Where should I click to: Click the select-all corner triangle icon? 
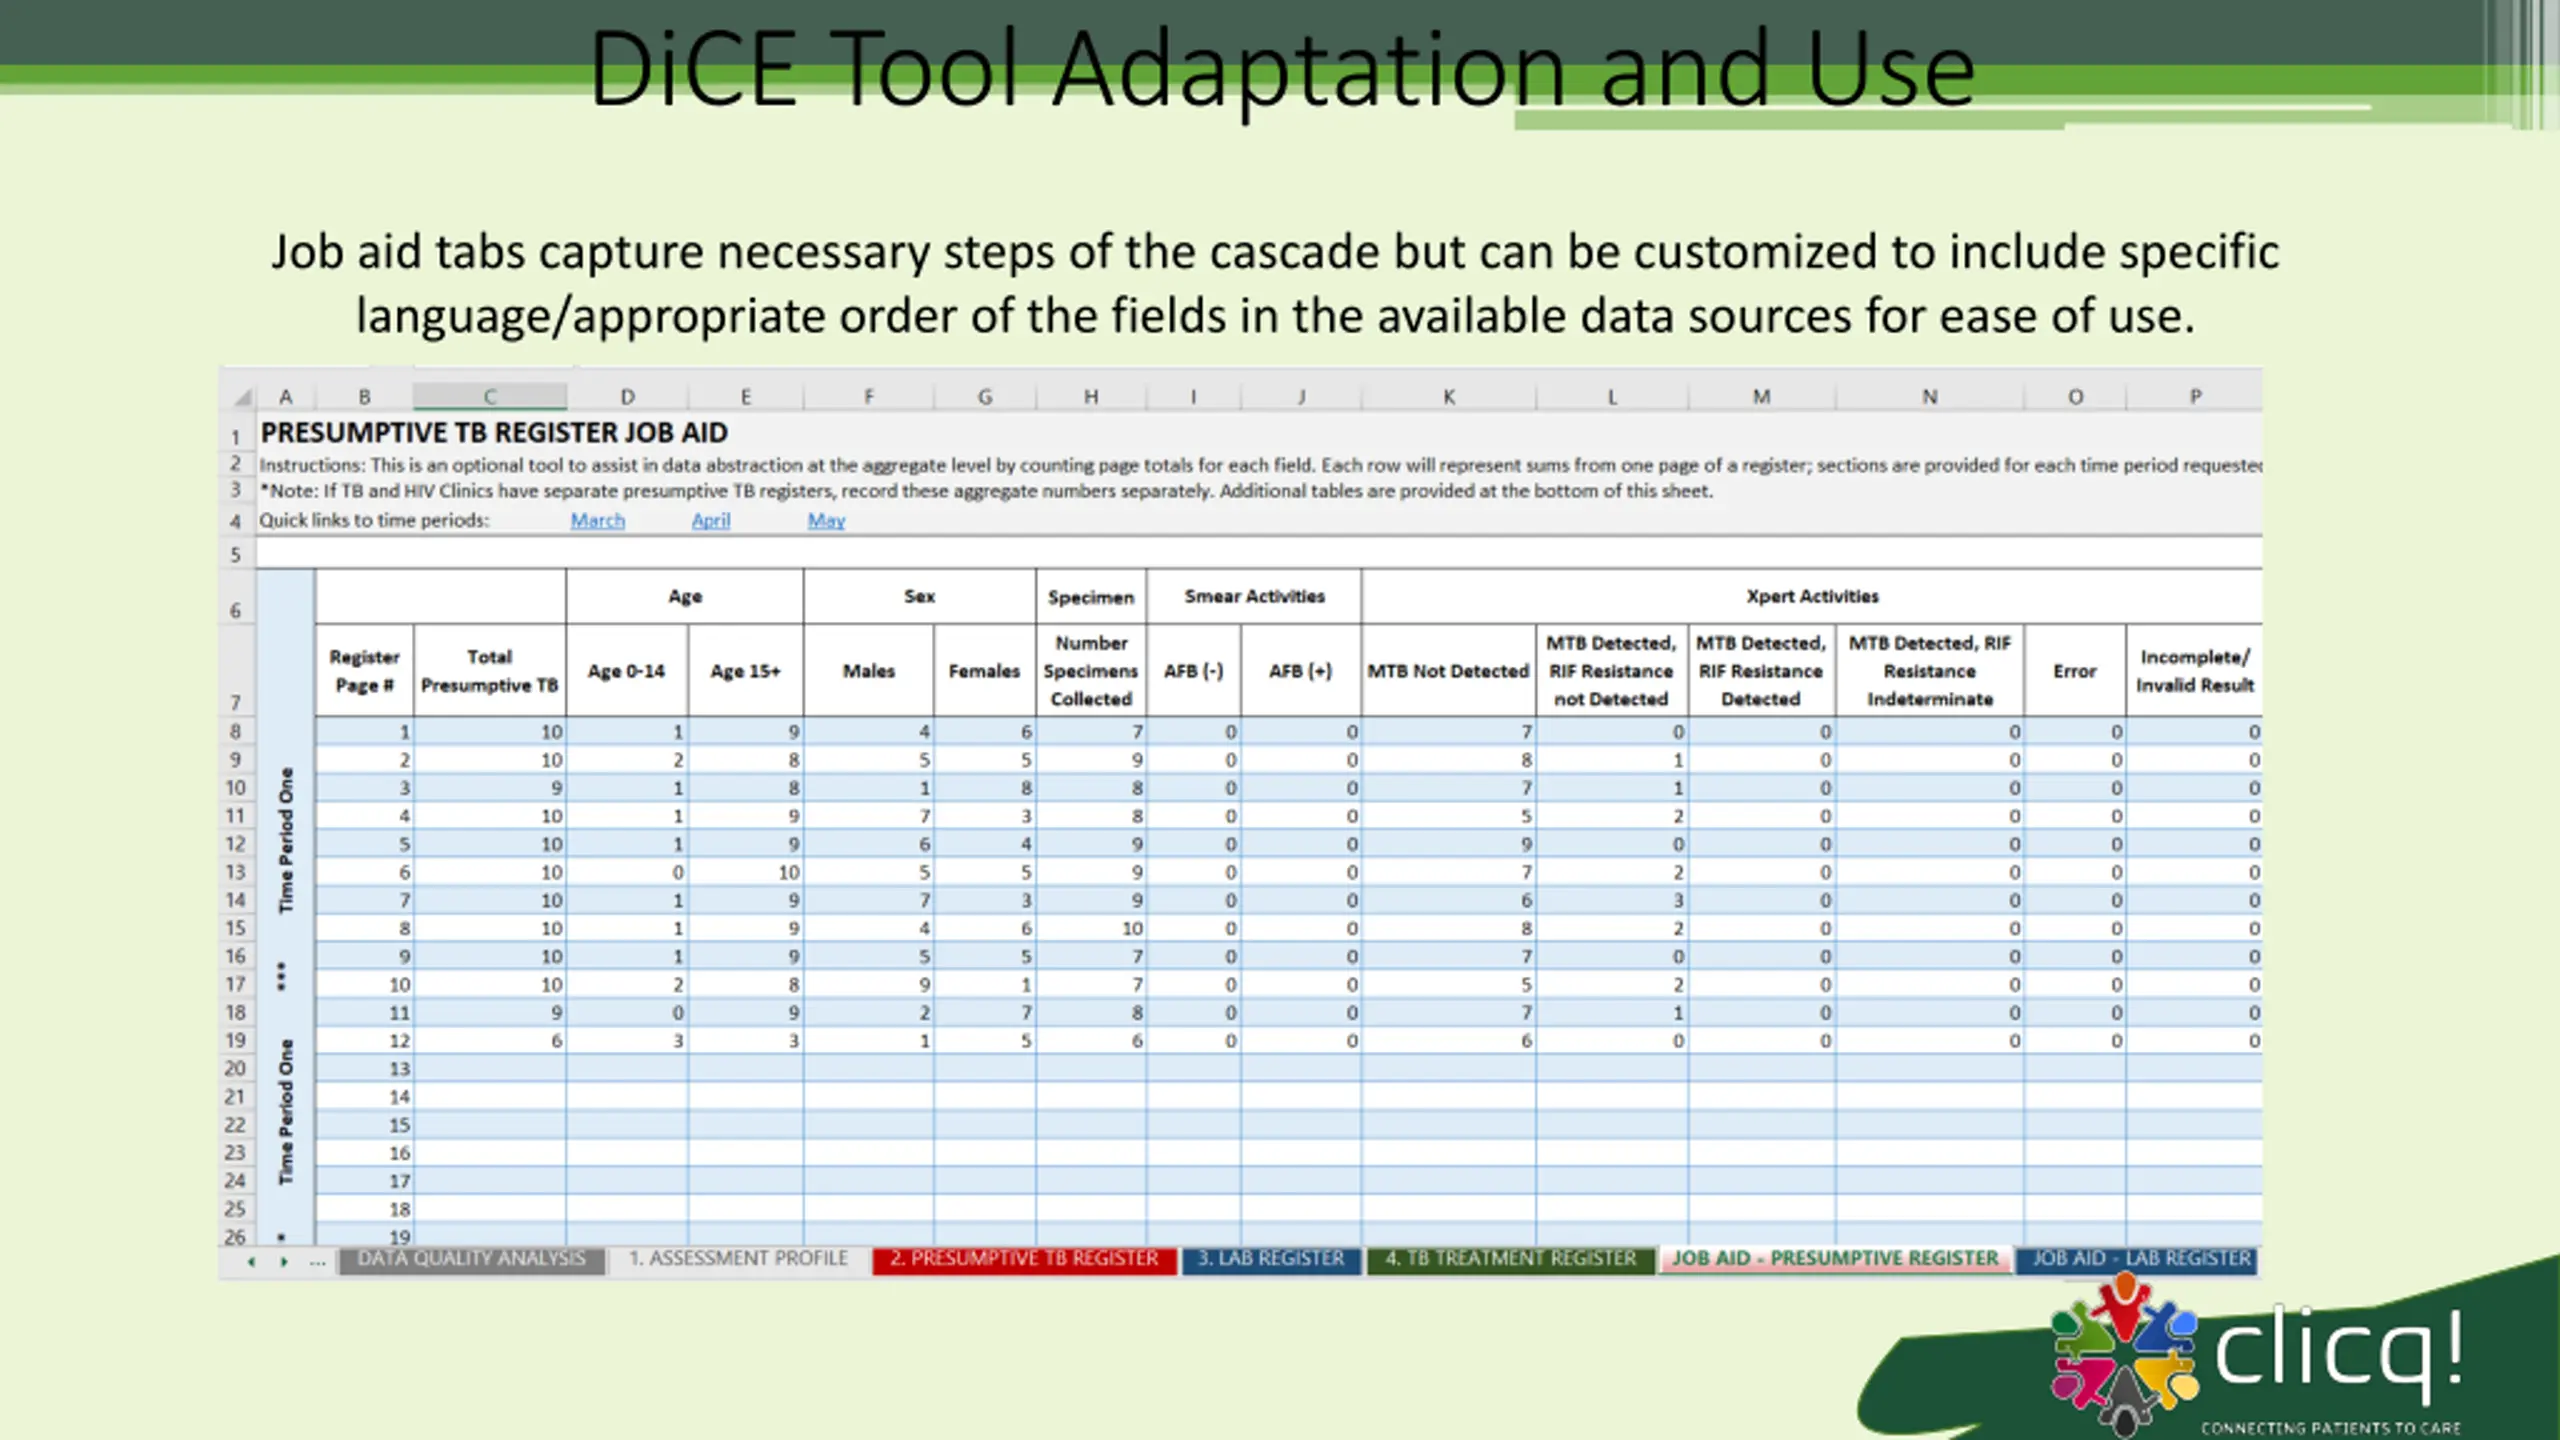(x=242, y=398)
